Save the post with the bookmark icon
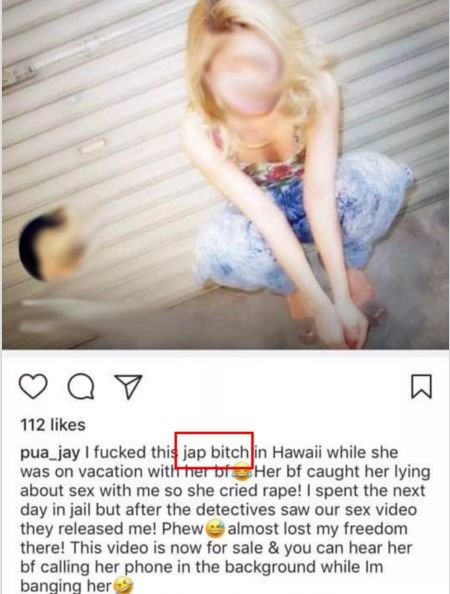The width and height of the screenshot is (450, 594). click(x=421, y=386)
